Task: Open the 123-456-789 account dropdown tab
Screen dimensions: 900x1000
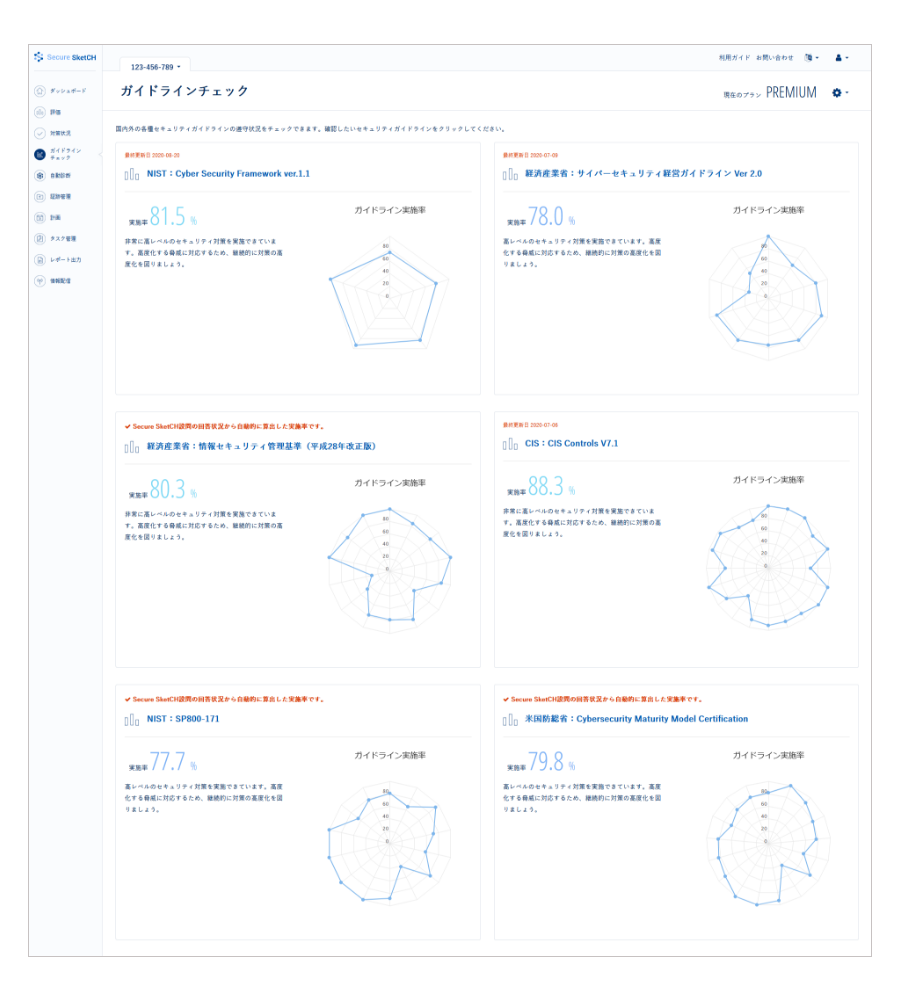Action: pyautogui.click(x=155, y=66)
